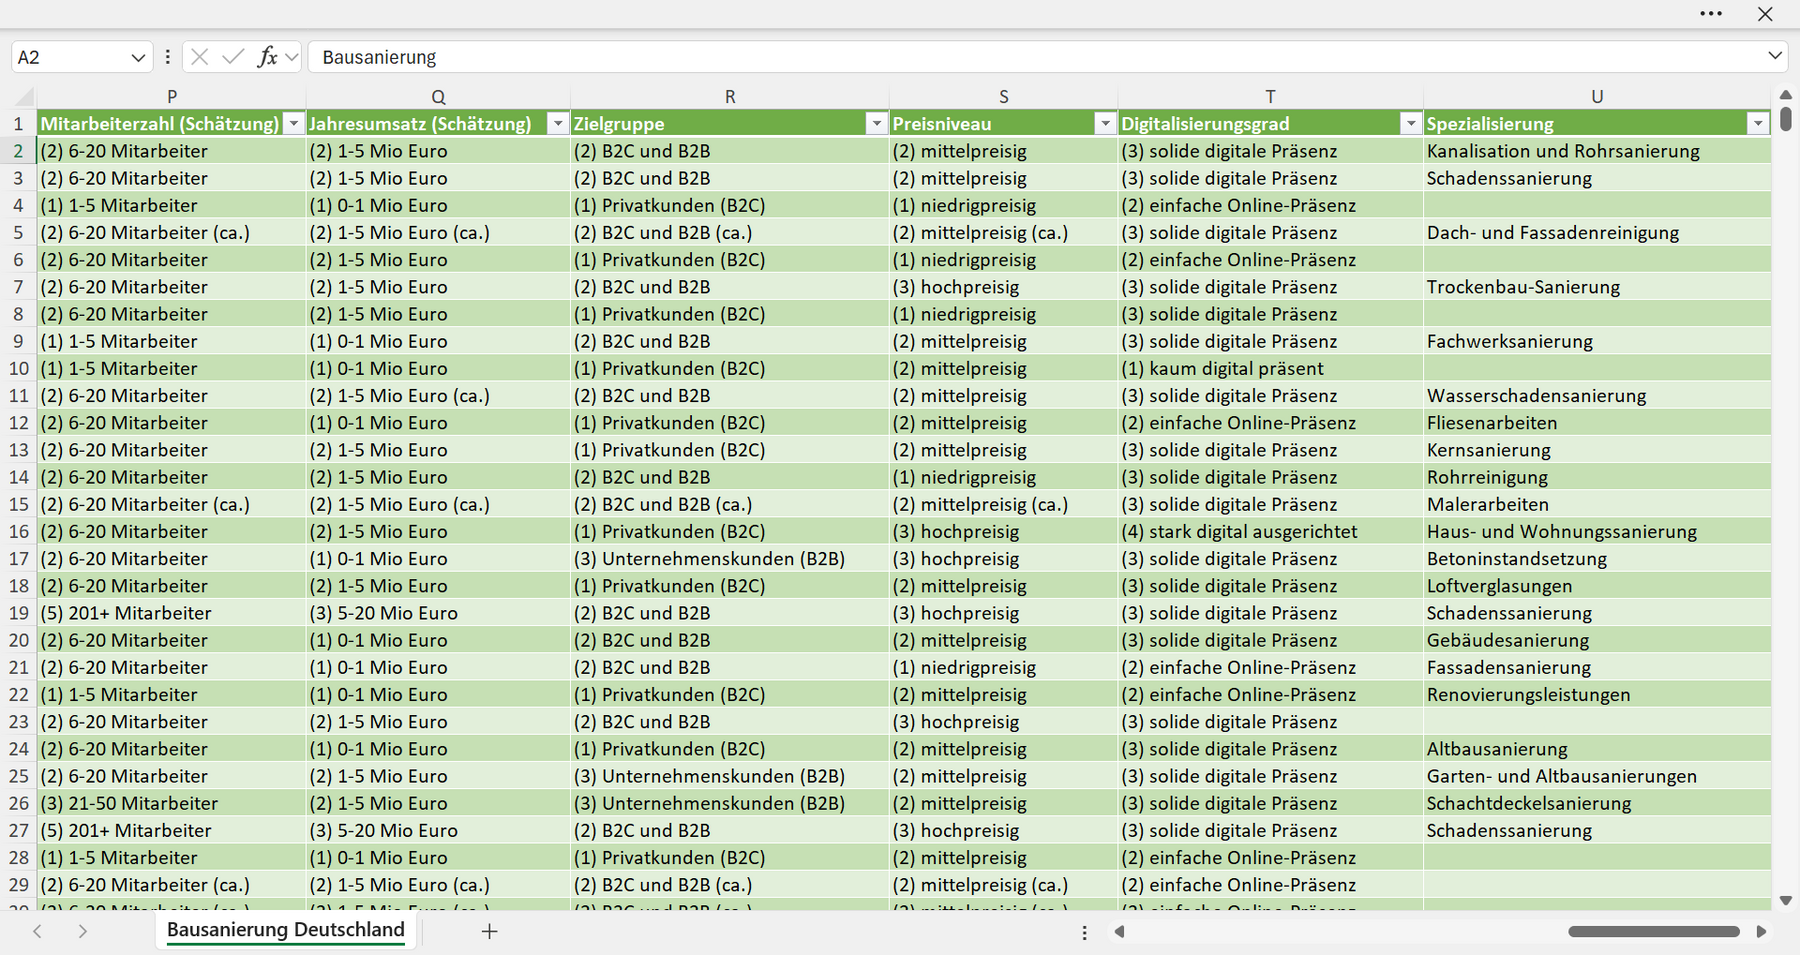Open the Jahresumsatz (Schätzung) filter dropdown
The height and width of the screenshot is (955, 1800).
pos(558,124)
